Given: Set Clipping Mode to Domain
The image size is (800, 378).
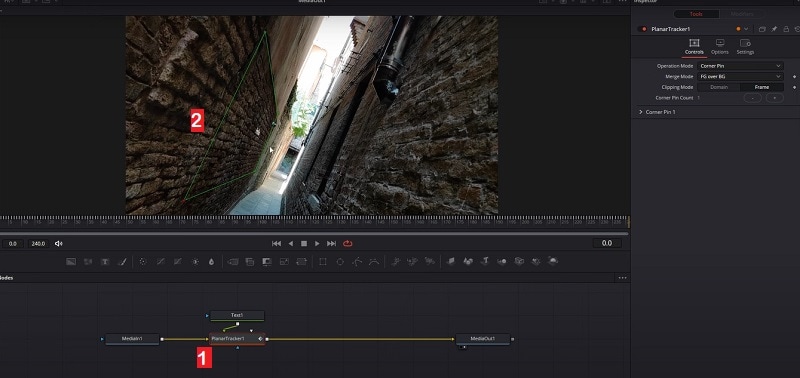Looking at the screenshot, I should click(719, 87).
